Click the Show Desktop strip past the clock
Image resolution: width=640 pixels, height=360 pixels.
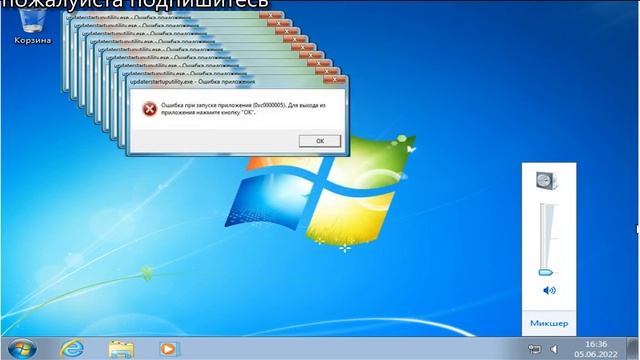coord(633,349)
